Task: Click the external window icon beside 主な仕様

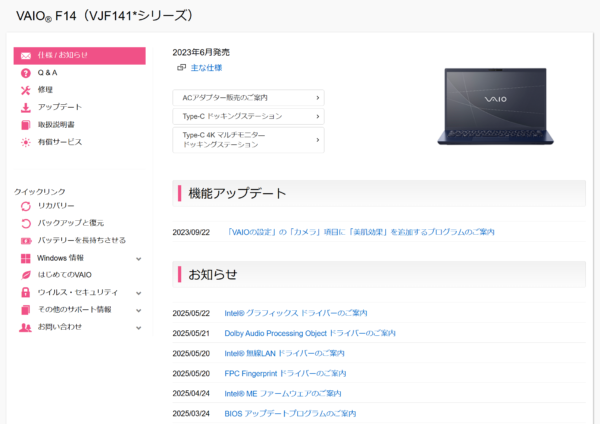Action: (181, 68)
